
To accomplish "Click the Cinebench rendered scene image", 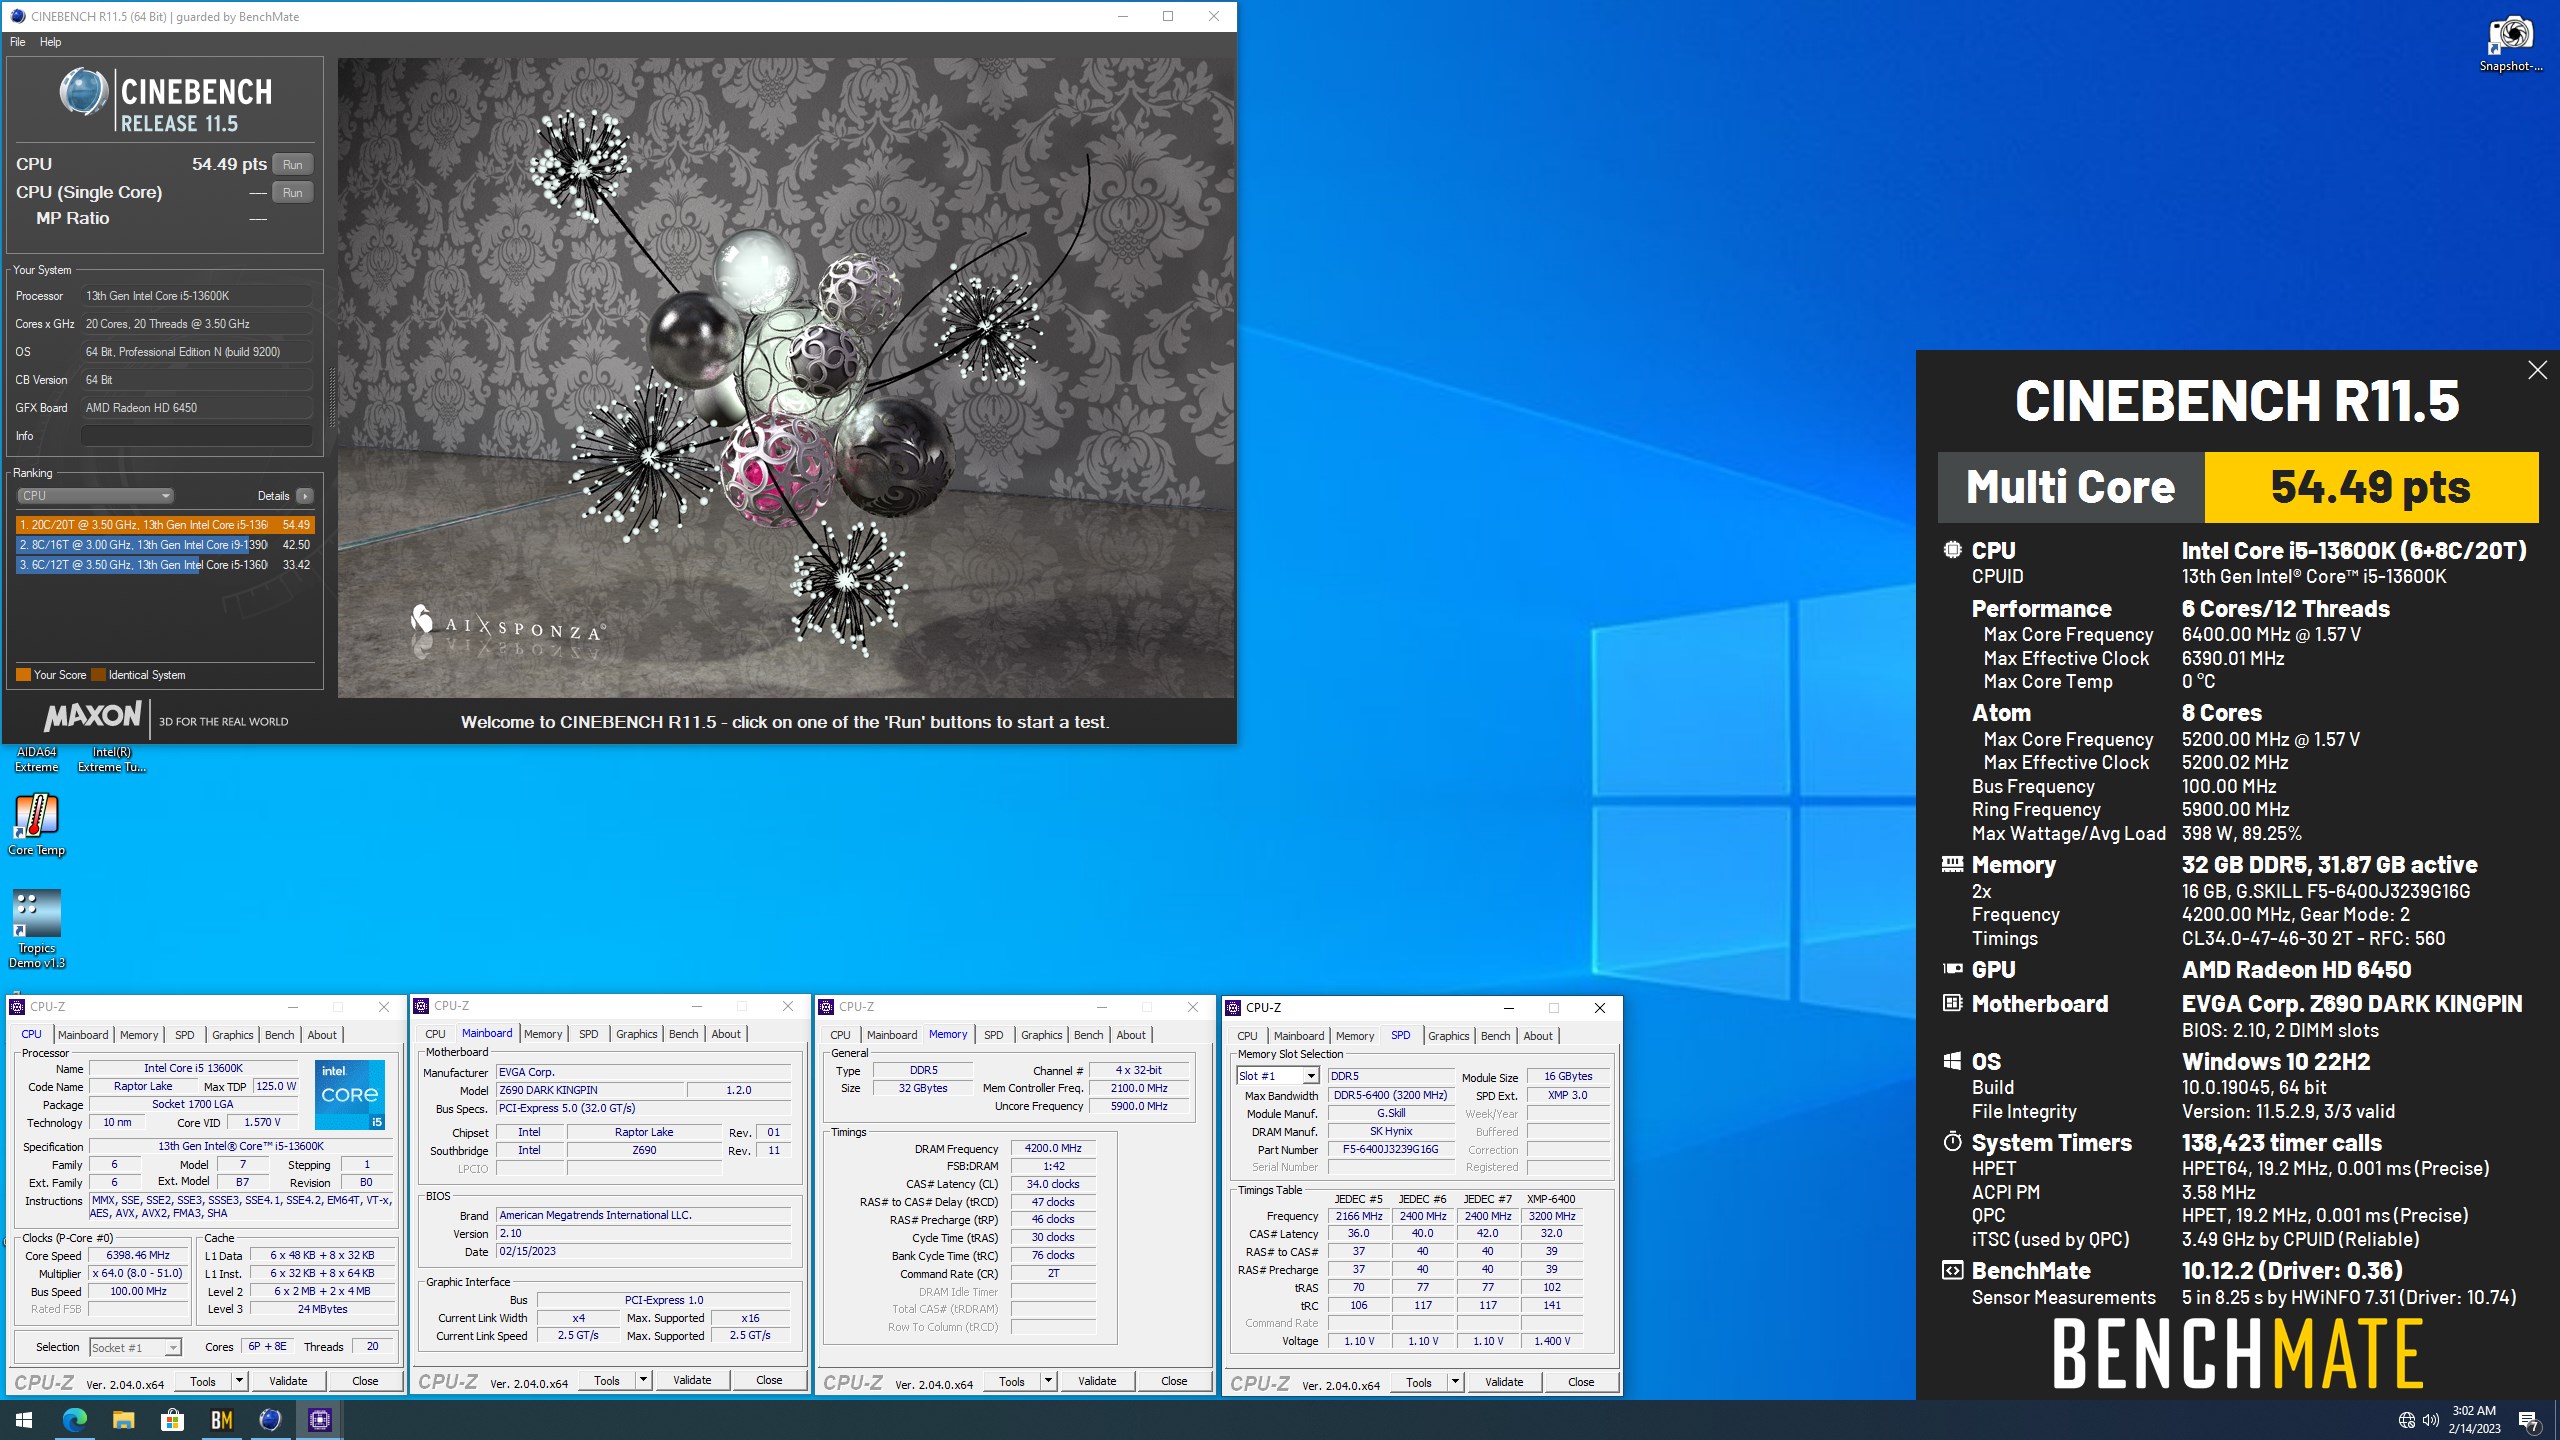I will (786, 378).
